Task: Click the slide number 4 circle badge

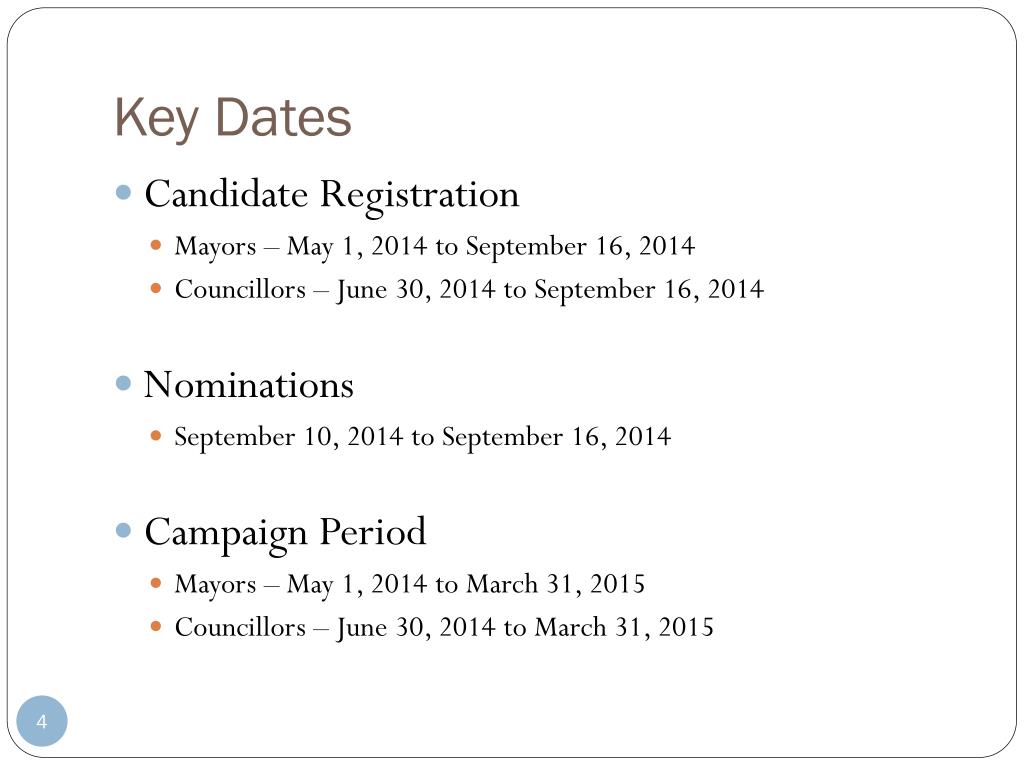Action: [42, 721]
